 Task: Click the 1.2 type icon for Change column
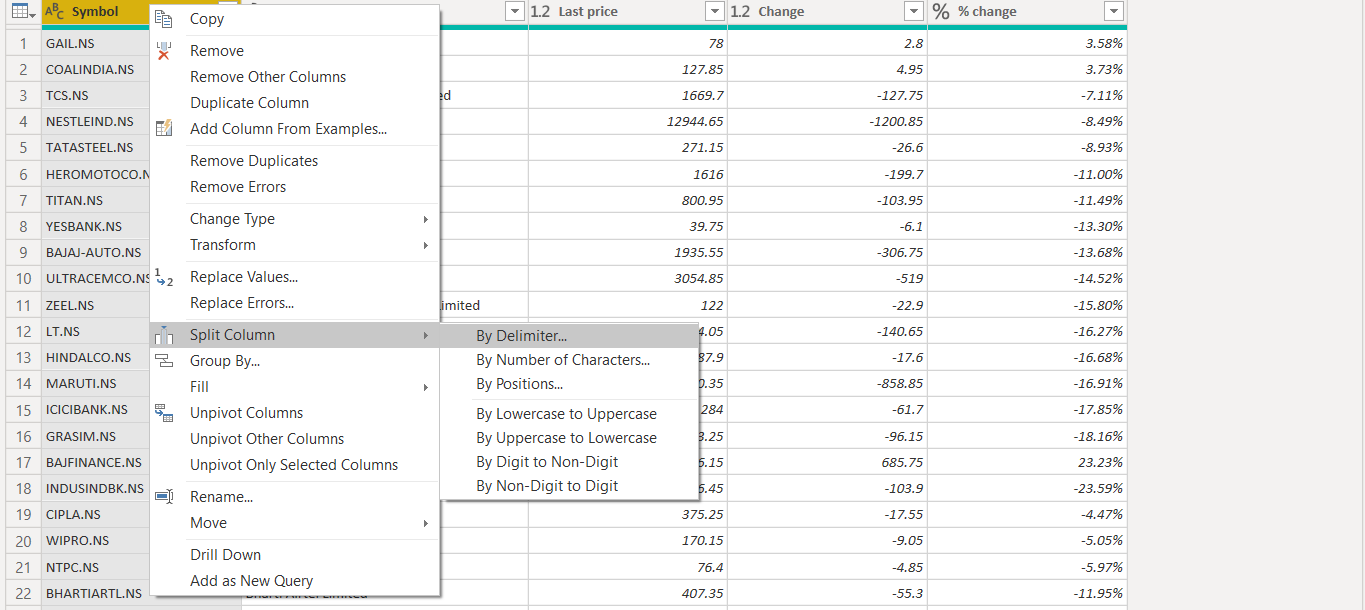tap(741, 12)
